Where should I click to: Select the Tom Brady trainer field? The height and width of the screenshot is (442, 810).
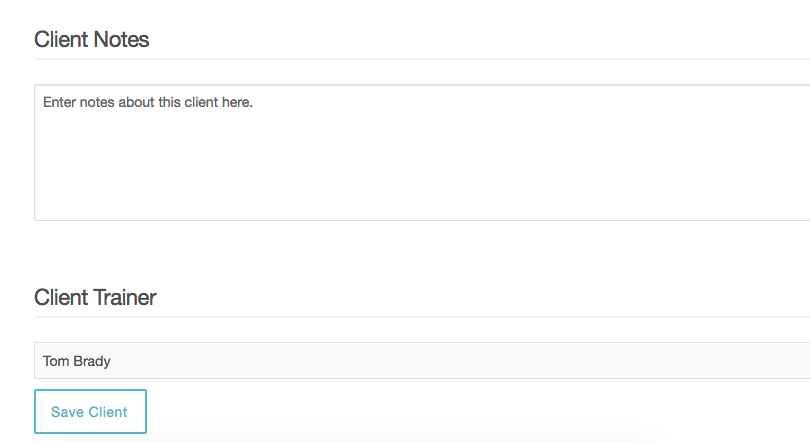pos(300,361)
